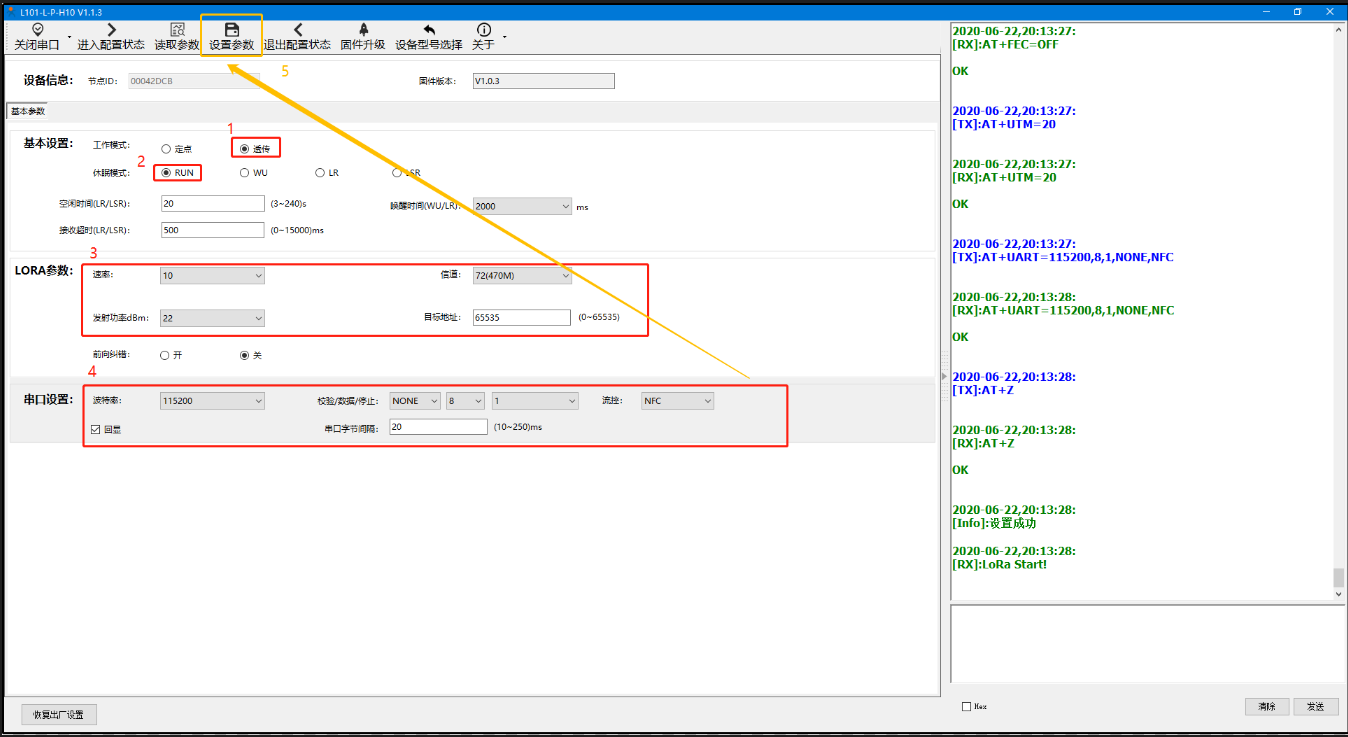Click the 进入配置状态 toolbar icon
The image size is (1348, 737).
pos(111,30)
